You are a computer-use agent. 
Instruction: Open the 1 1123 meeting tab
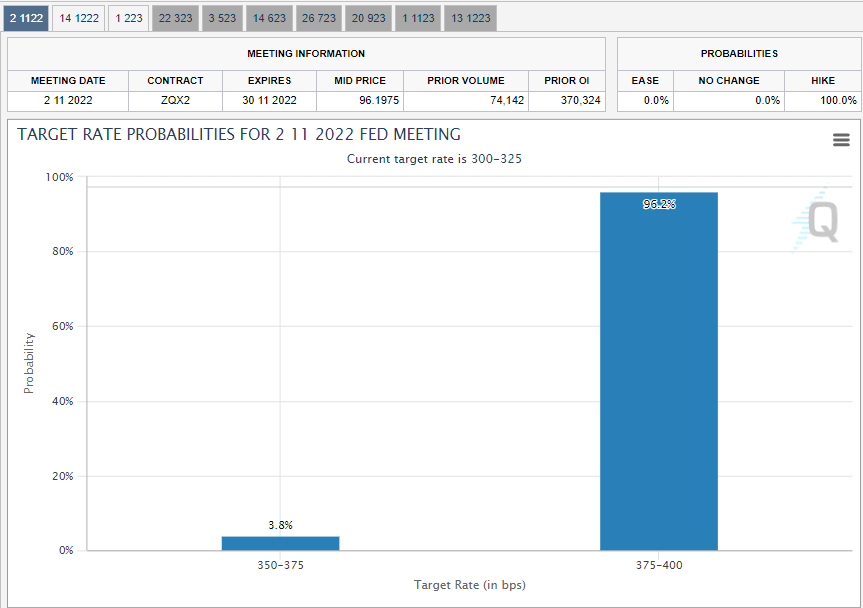point(418,18)
